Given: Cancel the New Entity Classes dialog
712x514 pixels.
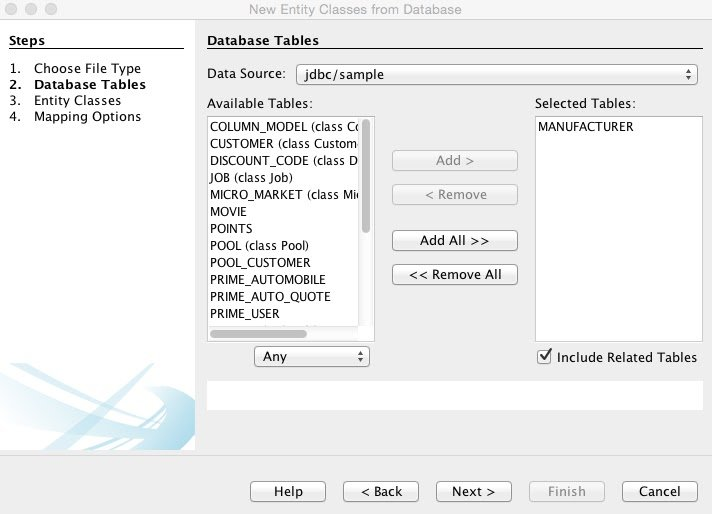Looking at the screenshot, I should pyautogui.click(x=659, y=491).
